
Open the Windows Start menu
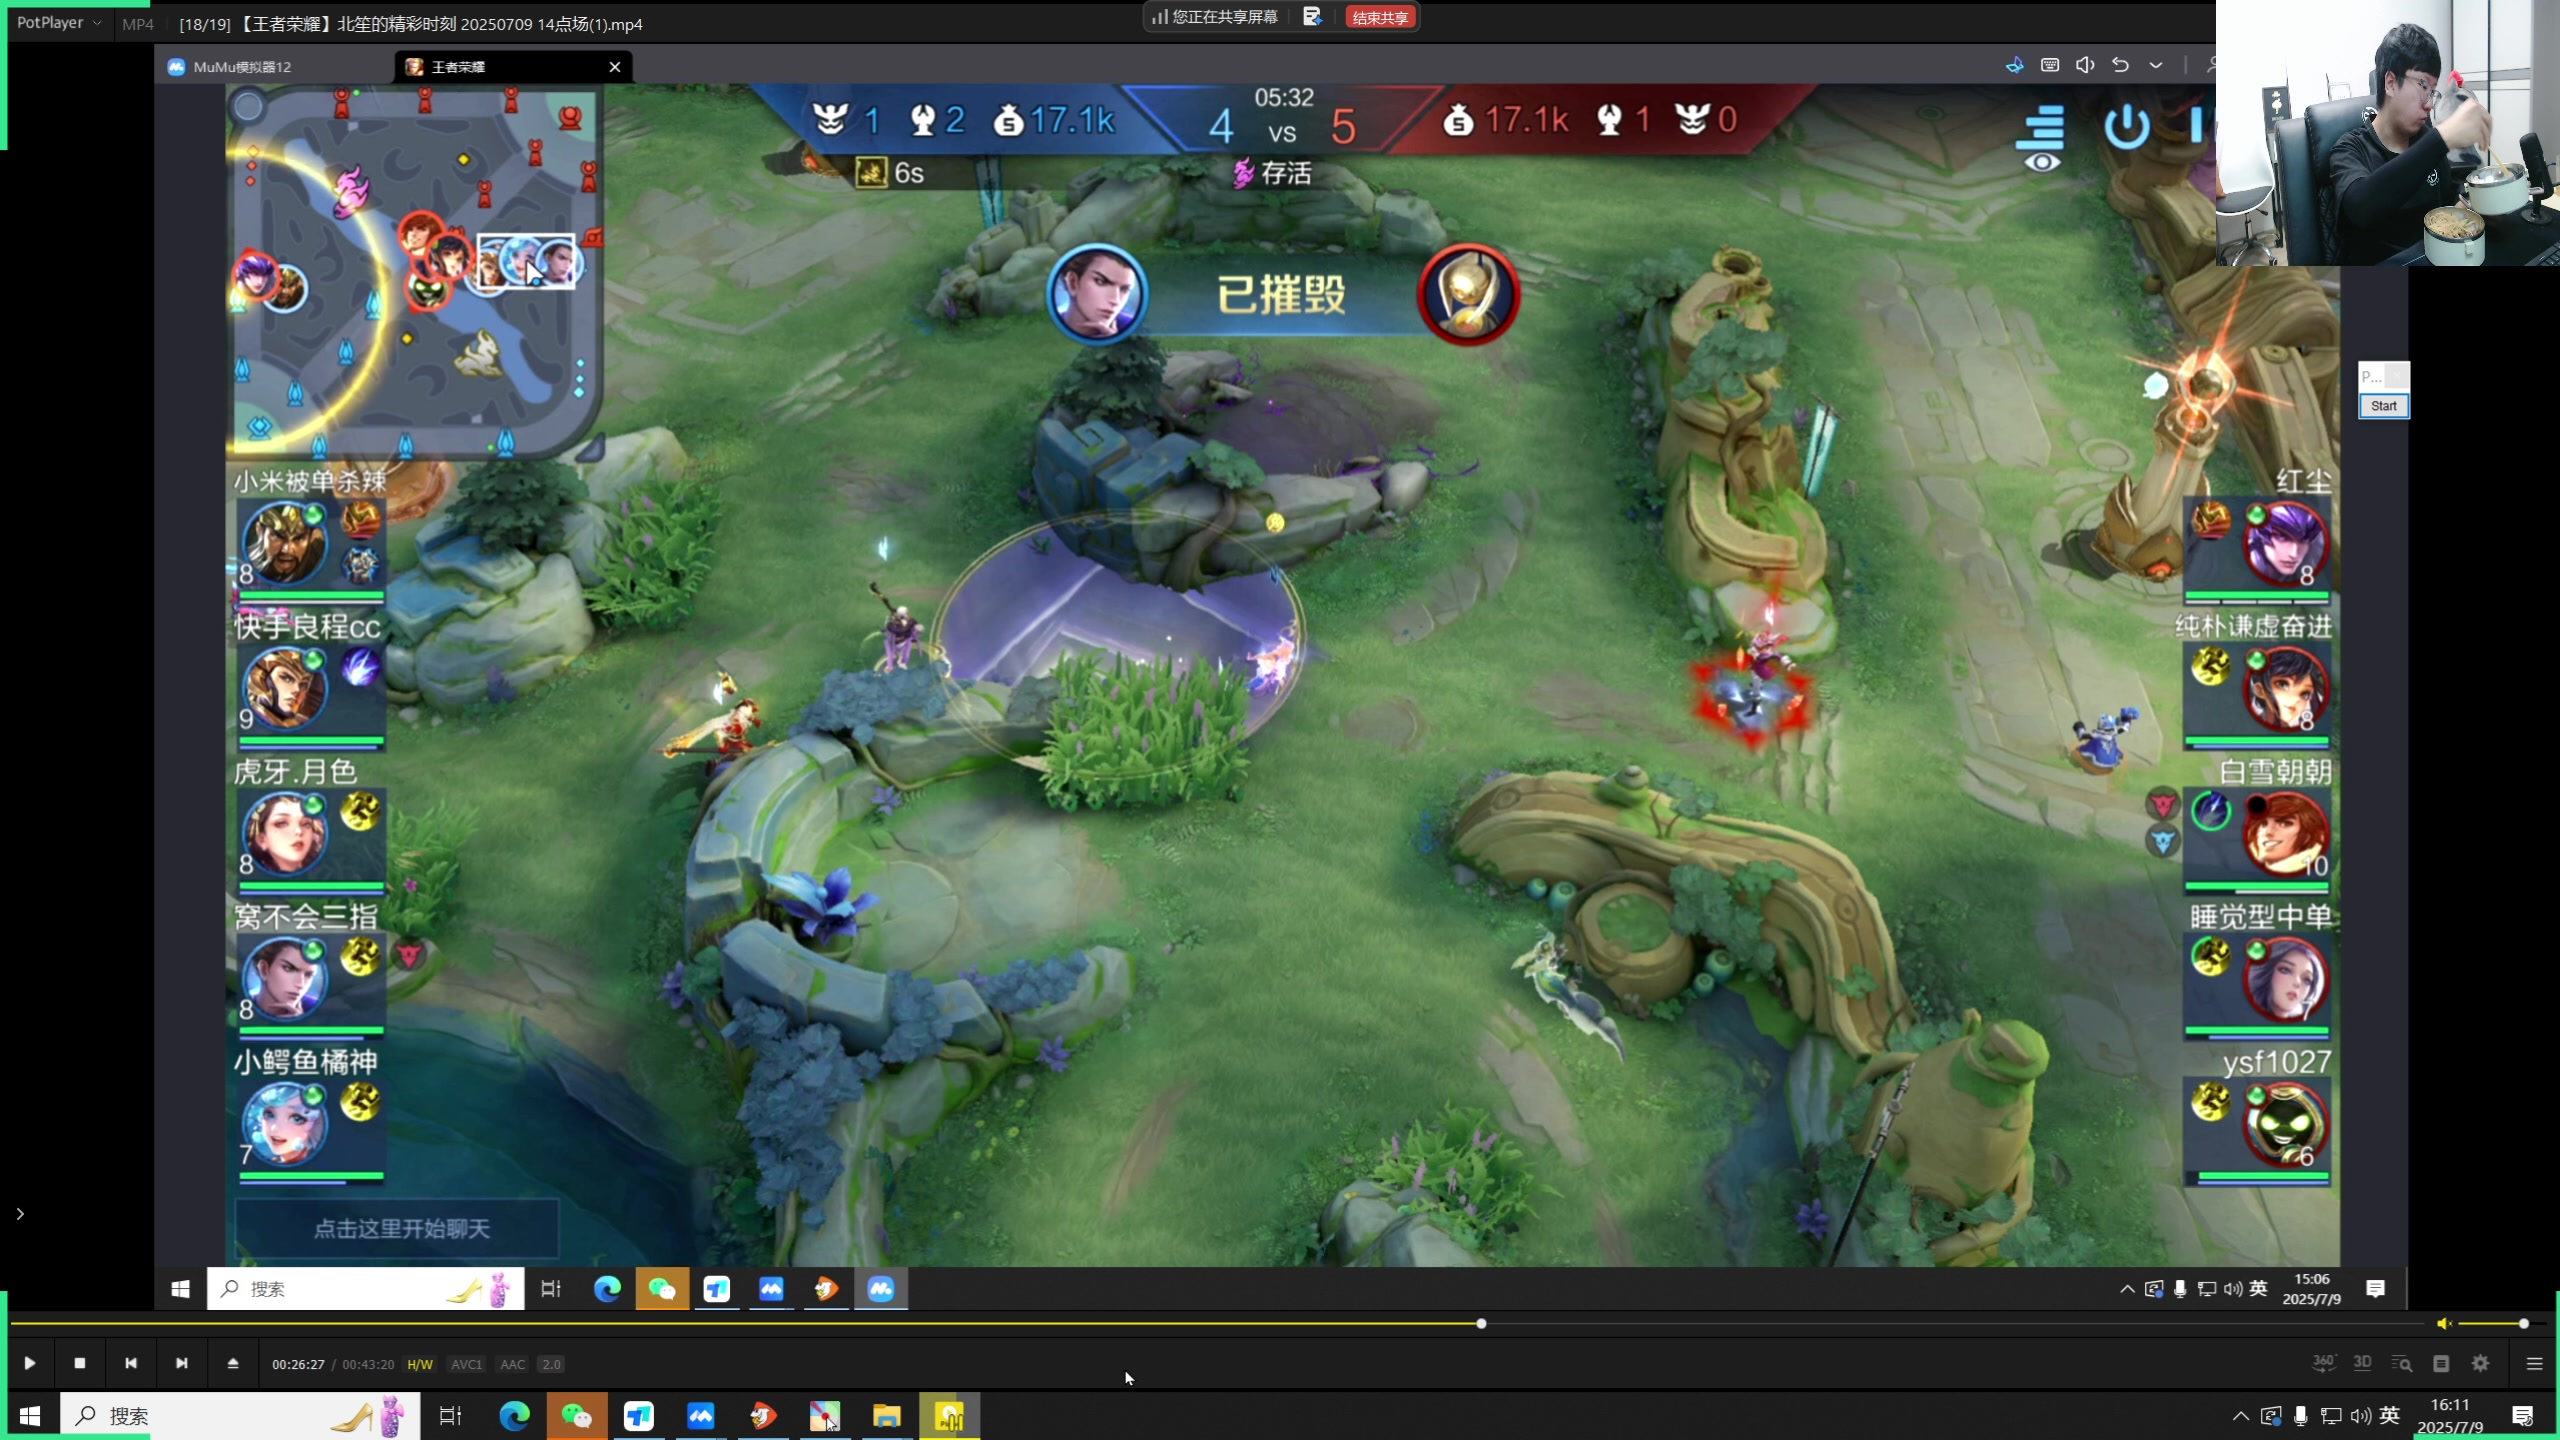[29, 1416]
